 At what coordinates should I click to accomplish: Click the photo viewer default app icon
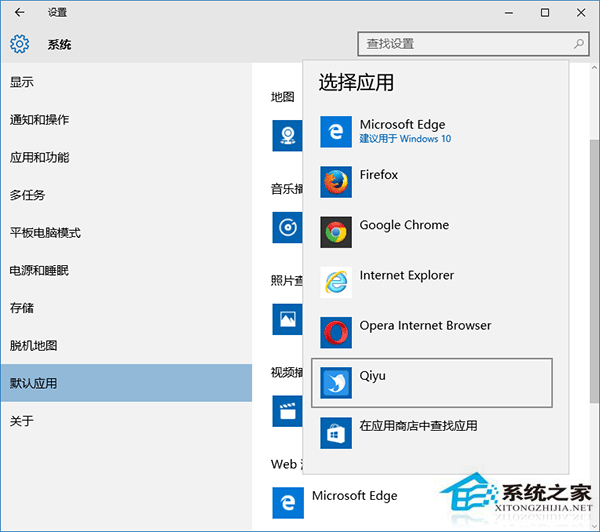click(287, 319)
